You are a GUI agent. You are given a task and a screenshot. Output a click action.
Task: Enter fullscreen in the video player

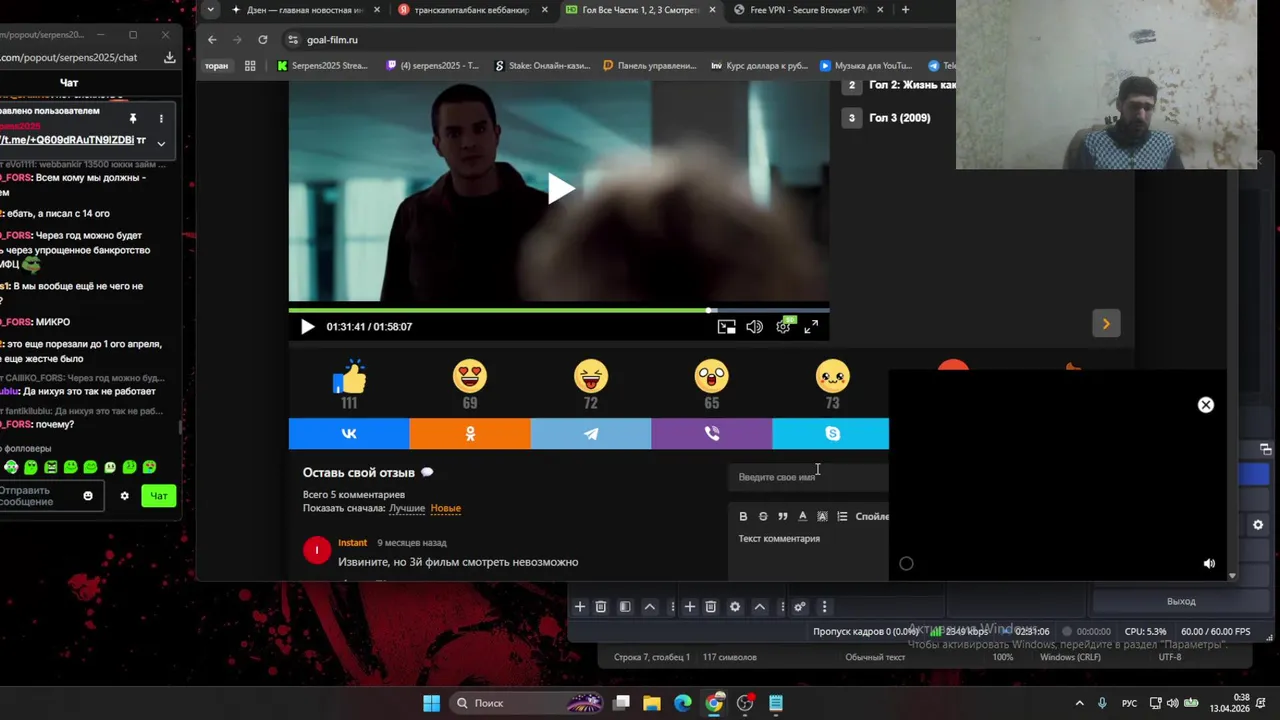click(811, 327)
